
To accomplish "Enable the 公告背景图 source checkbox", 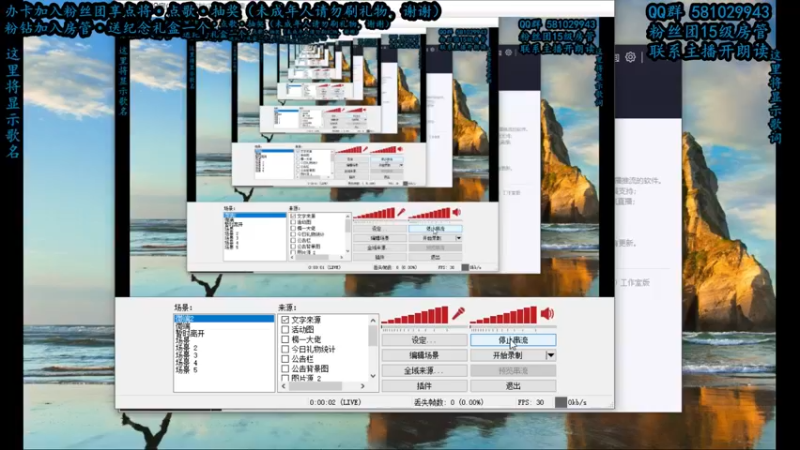I will pyautogui.click(x=285, y=368).
